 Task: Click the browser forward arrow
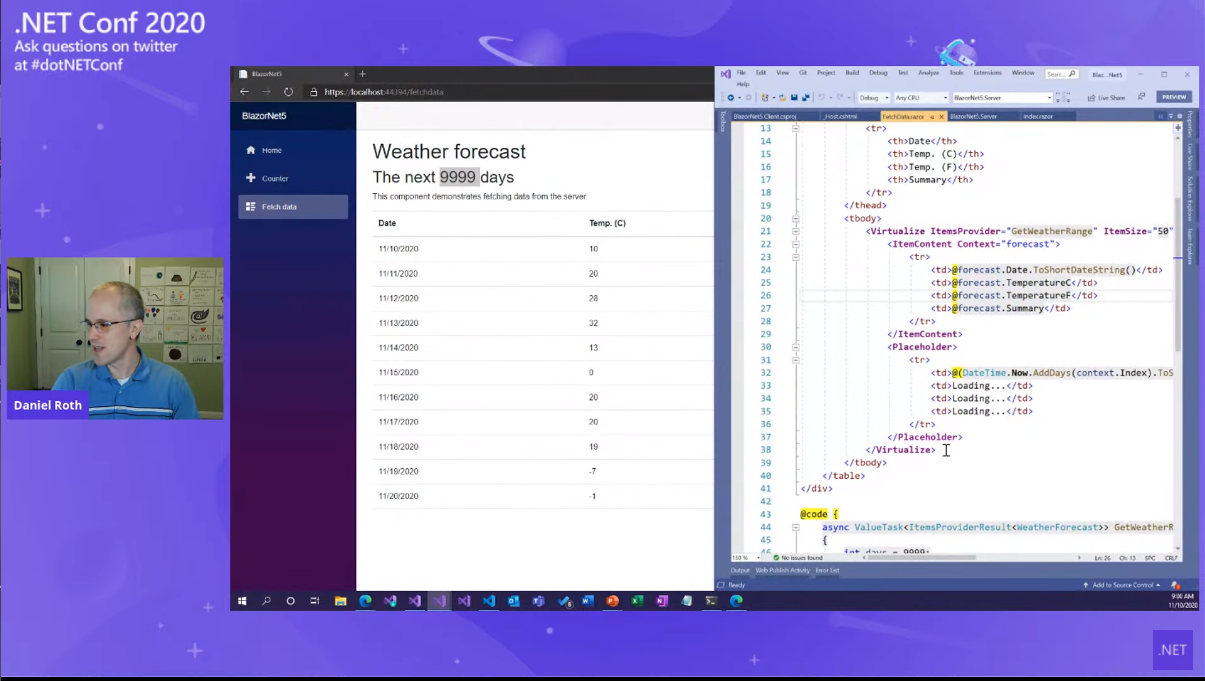point(266,91)
